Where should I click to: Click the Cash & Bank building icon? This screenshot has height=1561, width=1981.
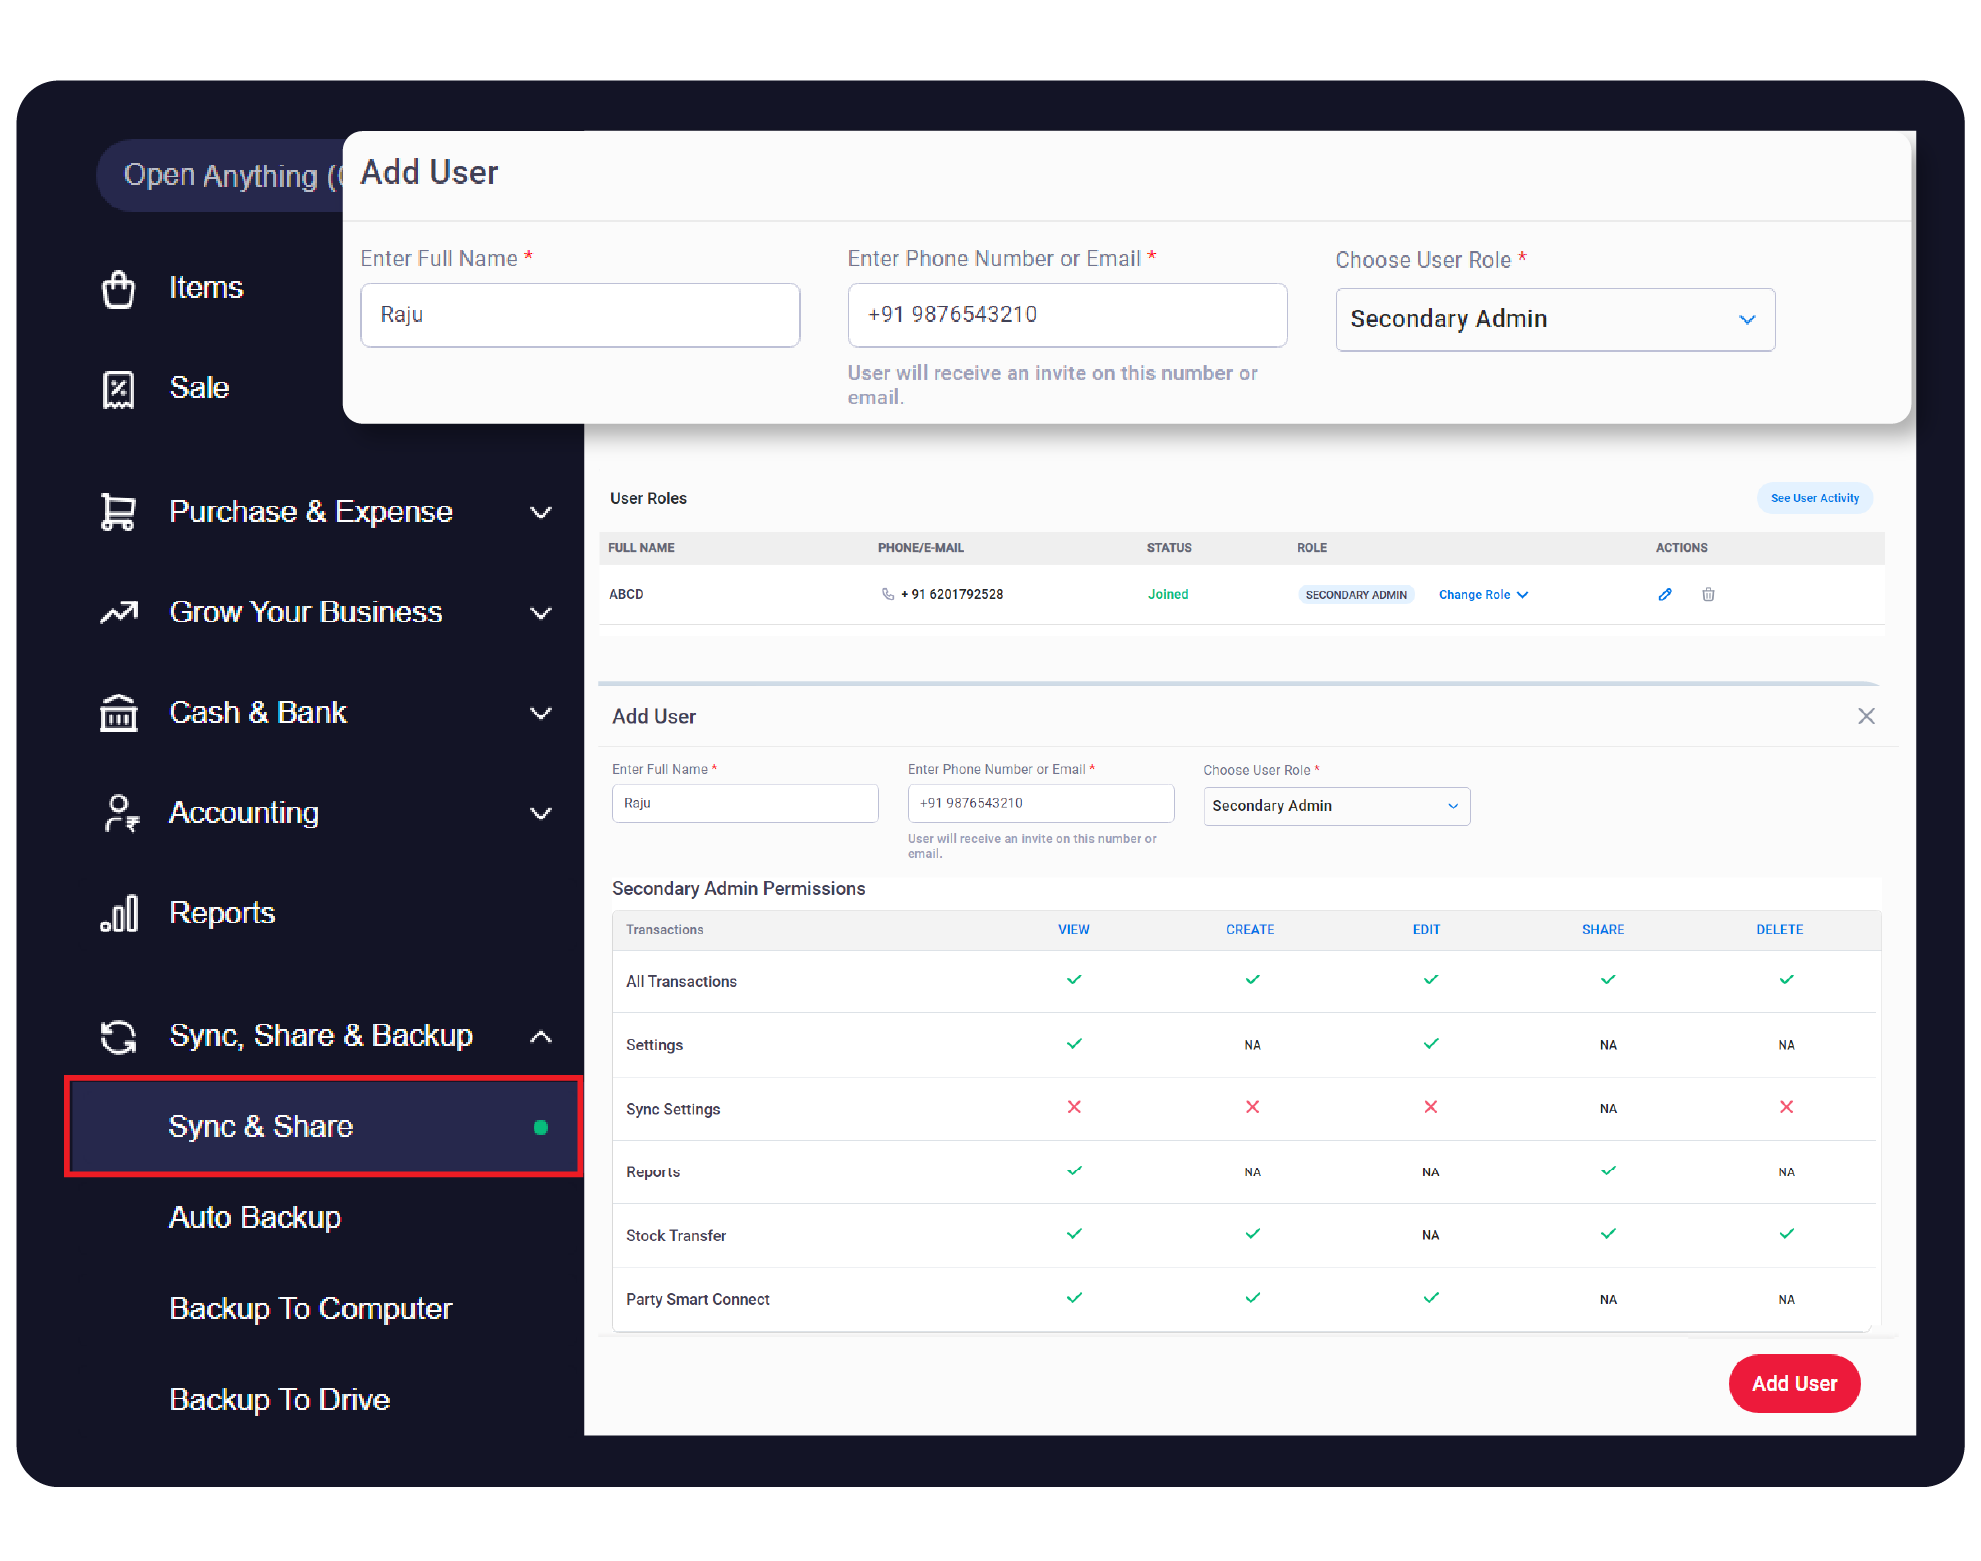point(118,713)
